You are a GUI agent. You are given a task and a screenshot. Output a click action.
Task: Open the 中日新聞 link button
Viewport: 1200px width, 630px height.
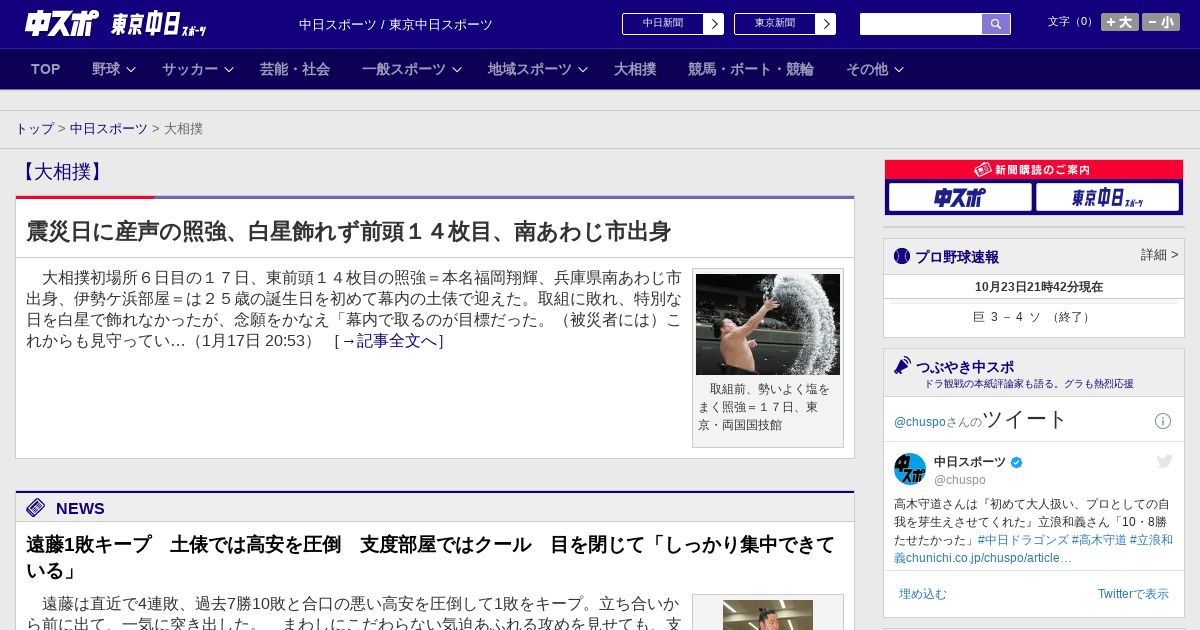[663, 24]
